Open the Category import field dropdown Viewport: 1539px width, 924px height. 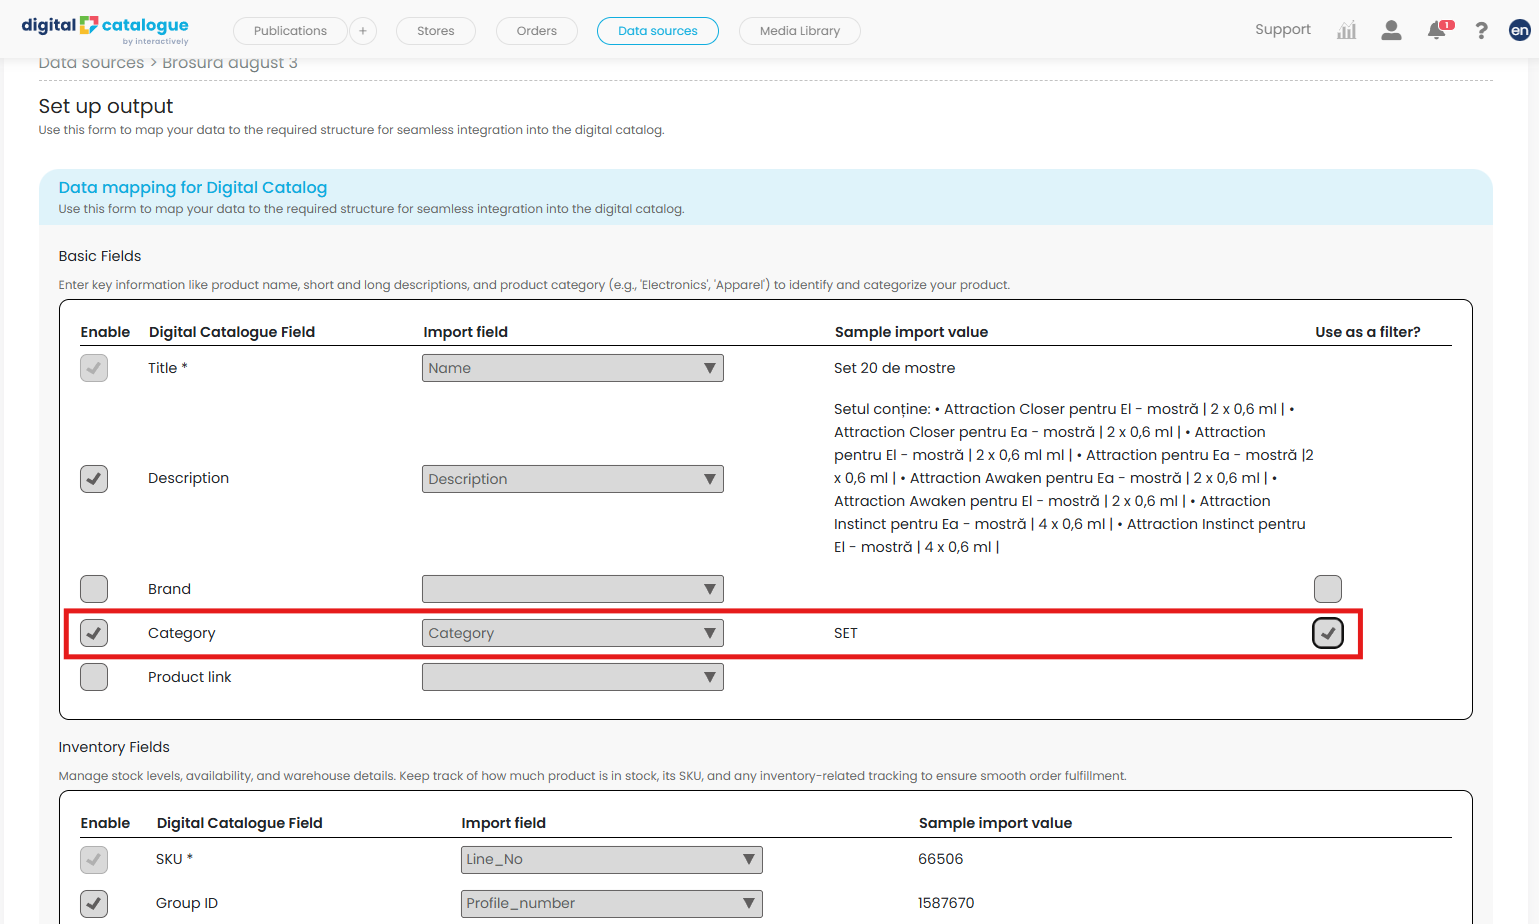572,633
